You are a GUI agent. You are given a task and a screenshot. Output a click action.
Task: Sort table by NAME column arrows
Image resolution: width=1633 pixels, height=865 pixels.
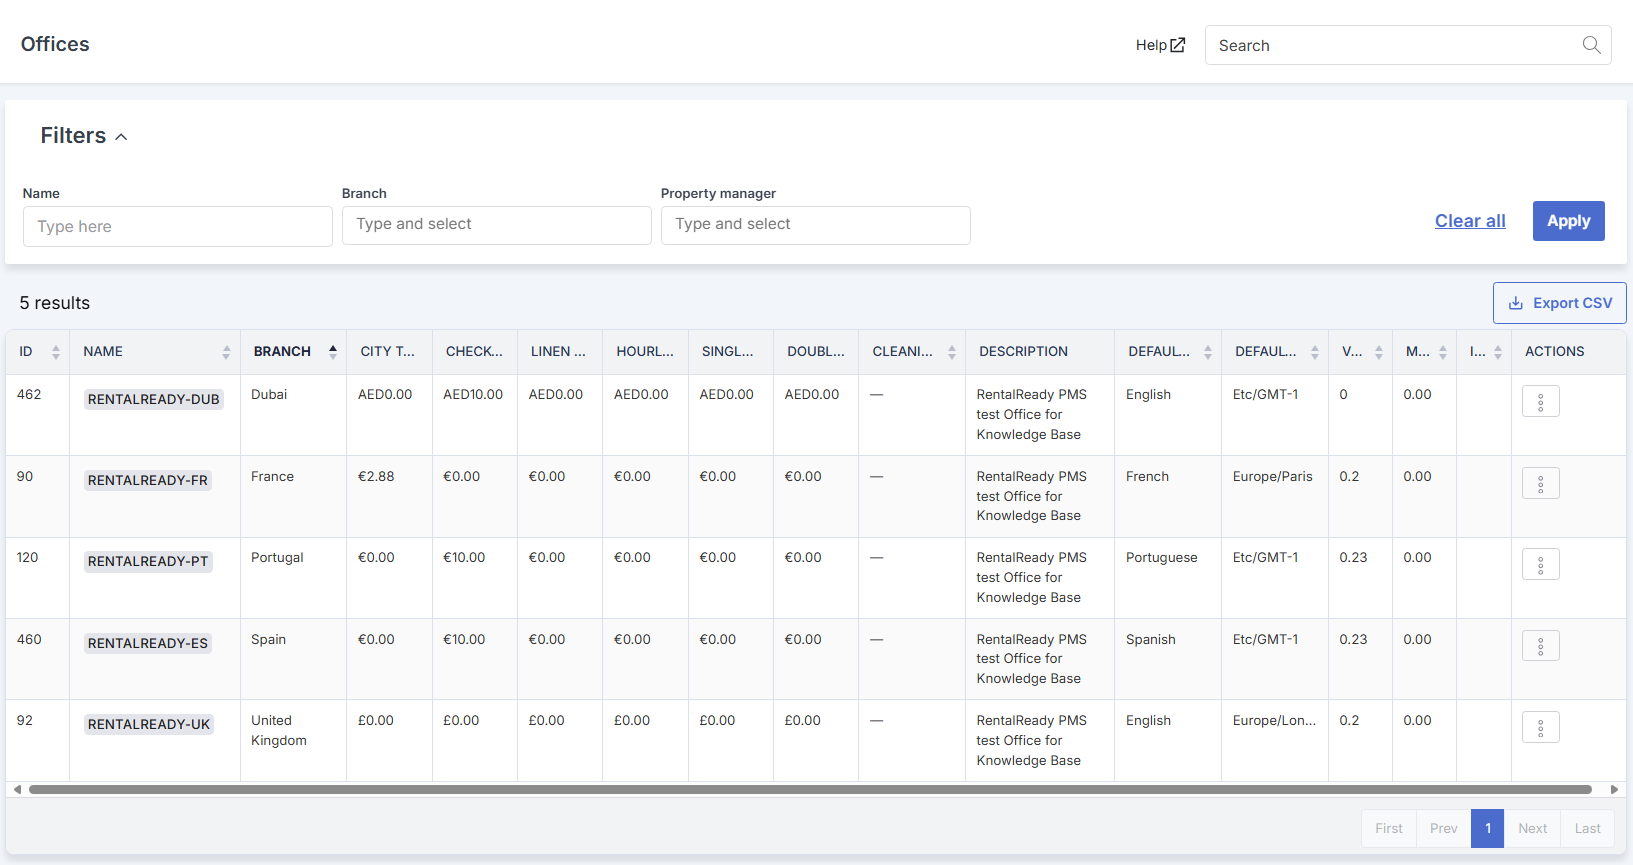(x=226, y=352)
